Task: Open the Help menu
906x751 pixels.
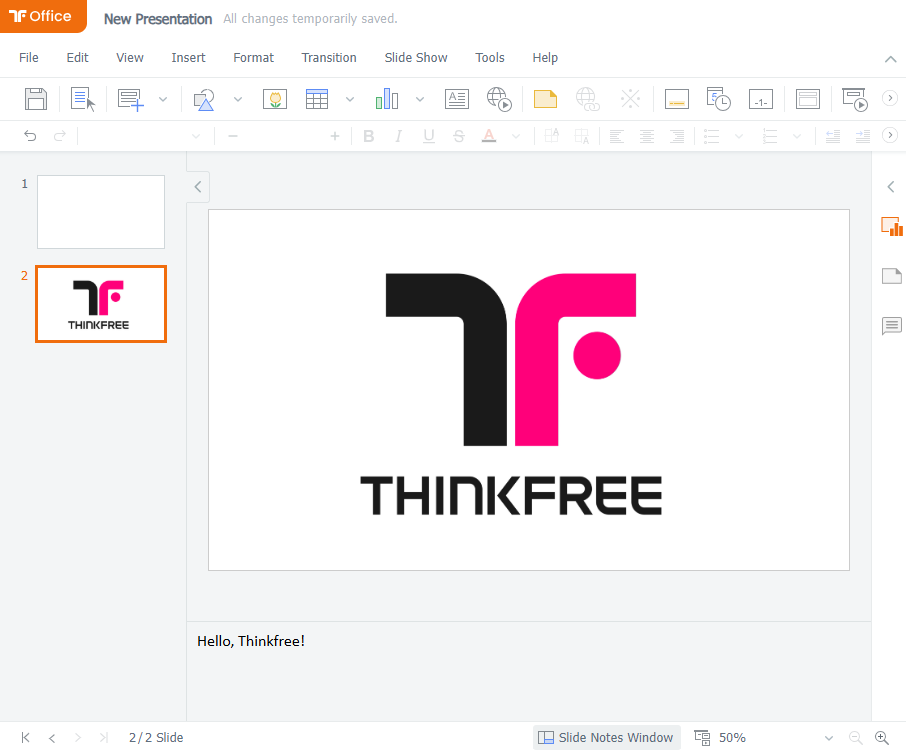Action: tap(545, 58)
